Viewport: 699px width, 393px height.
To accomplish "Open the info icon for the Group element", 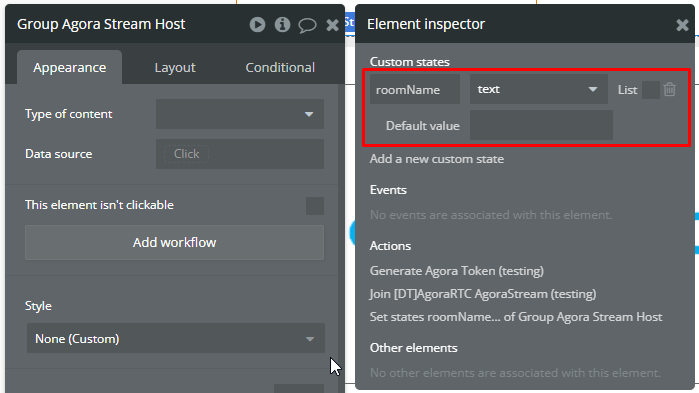I will click(282, 25).
